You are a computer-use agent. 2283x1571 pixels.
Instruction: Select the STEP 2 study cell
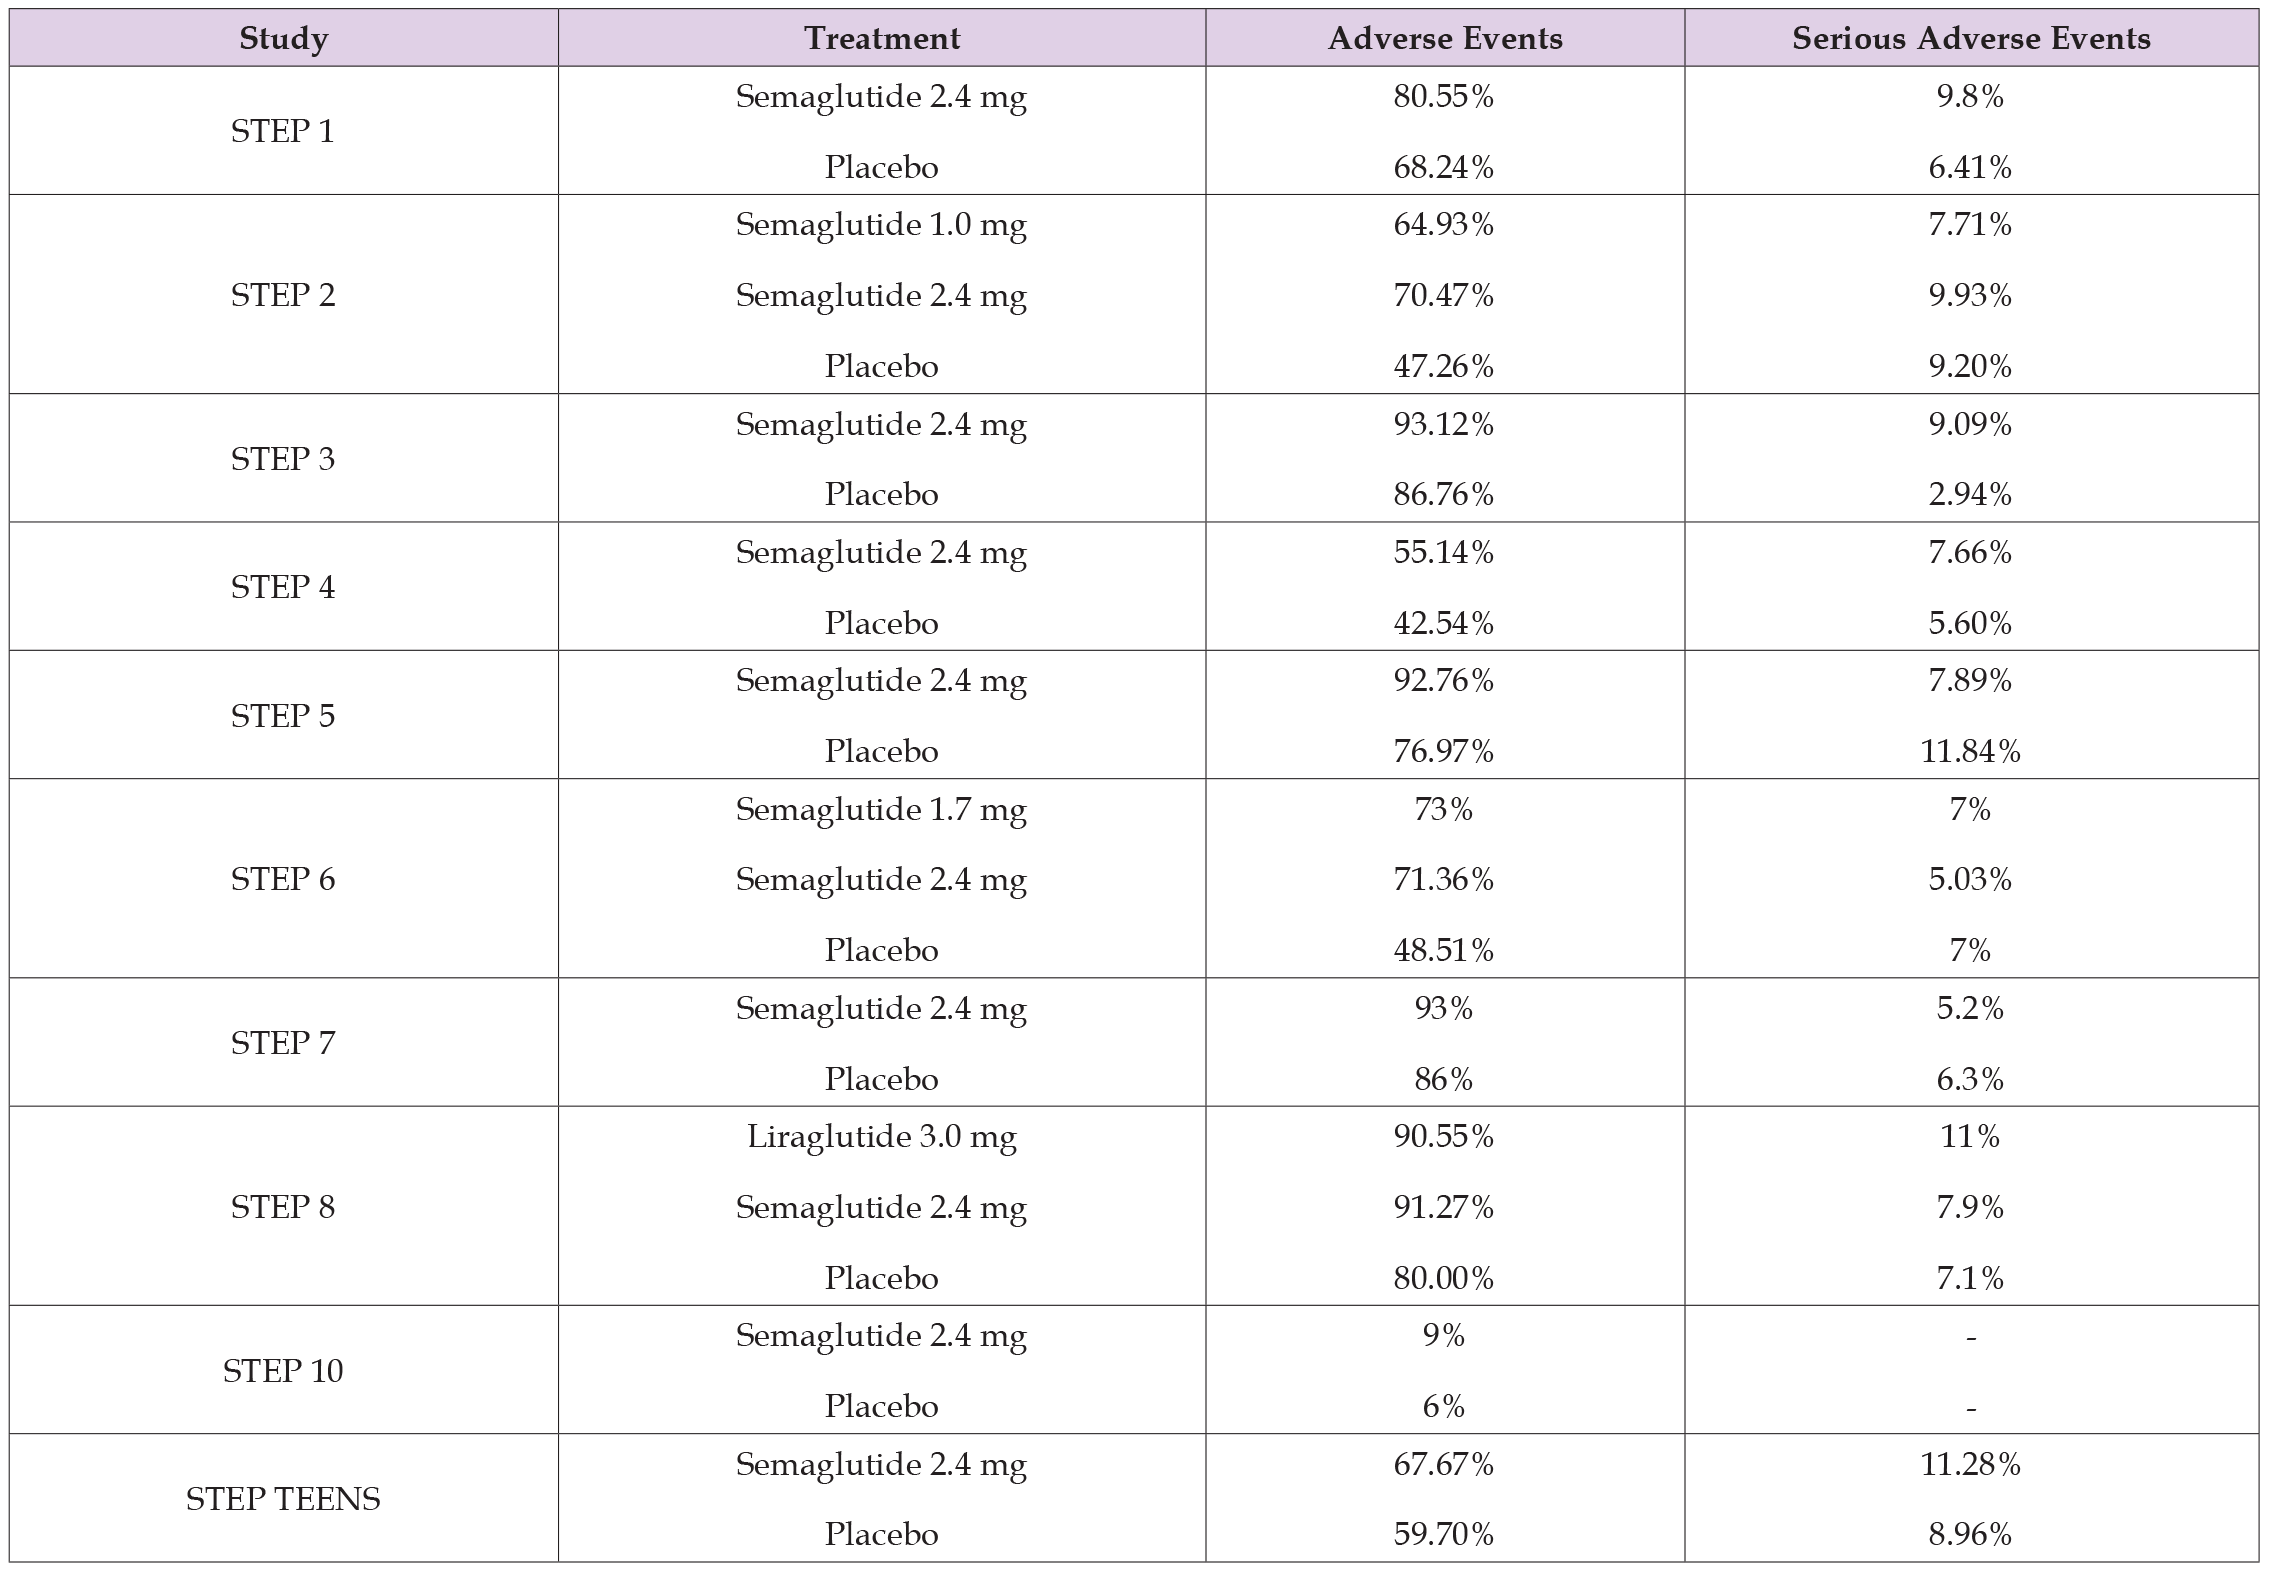pos(283,295)
